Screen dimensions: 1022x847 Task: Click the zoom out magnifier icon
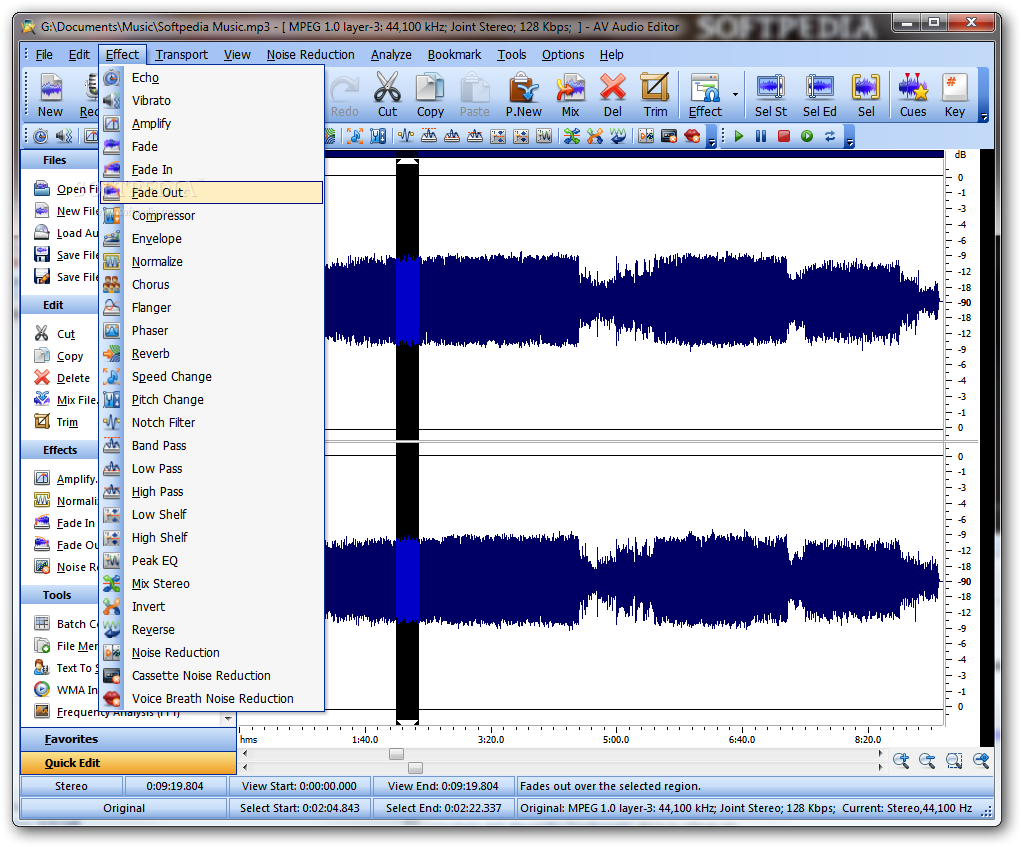pyautogui.click(x=927, y=760)
